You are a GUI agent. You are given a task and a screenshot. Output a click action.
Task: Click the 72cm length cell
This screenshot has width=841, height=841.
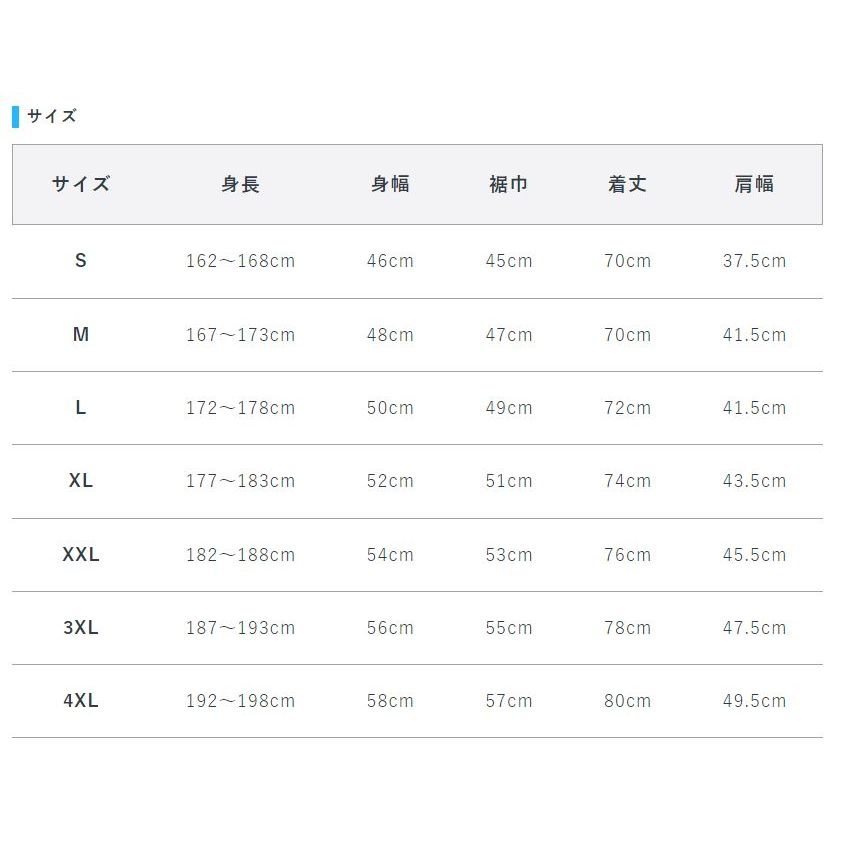point(628,408)
